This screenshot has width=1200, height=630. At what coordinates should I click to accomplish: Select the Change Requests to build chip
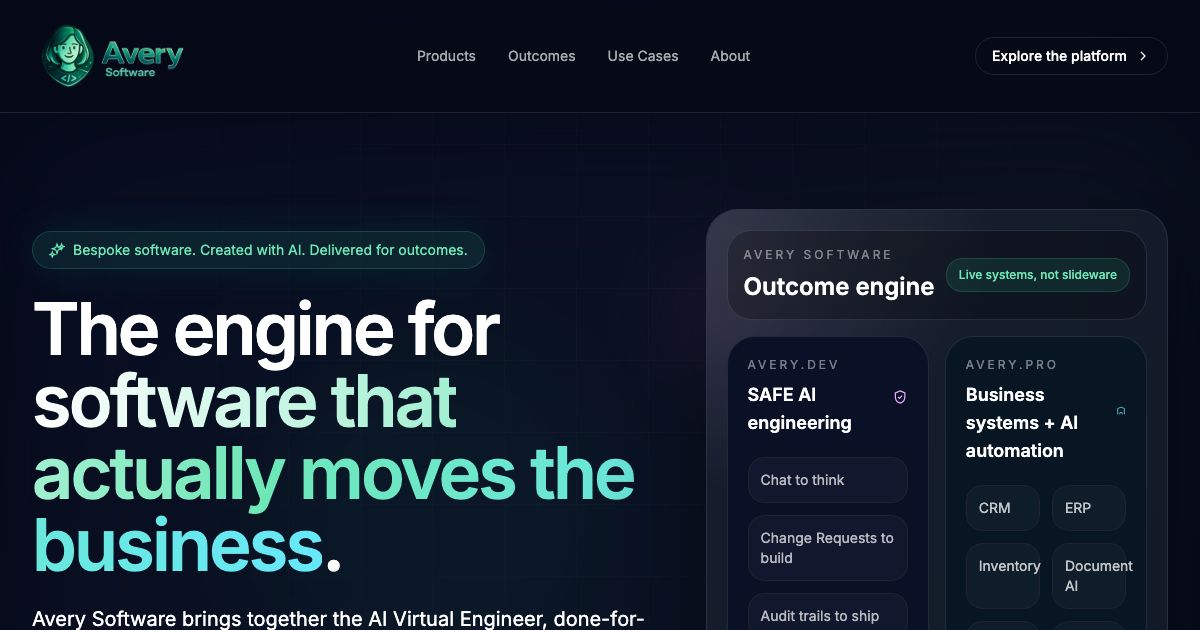tap(827, 548)
